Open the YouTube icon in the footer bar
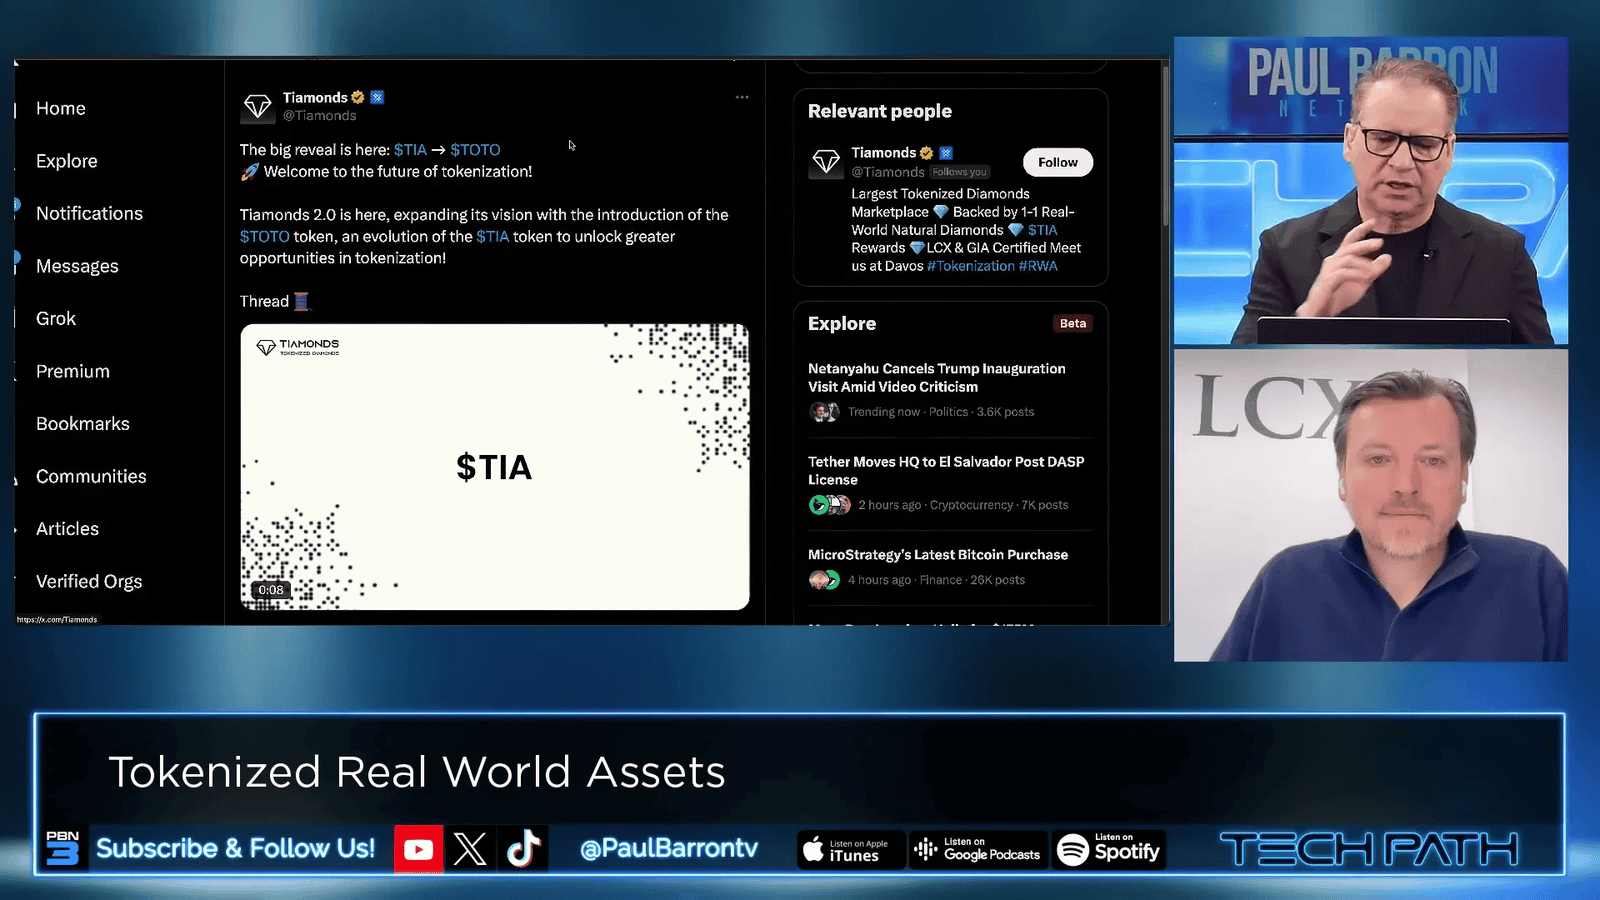Image resolution: width=1600 pixels, height=900 pixels. click(x=418, y=848)
